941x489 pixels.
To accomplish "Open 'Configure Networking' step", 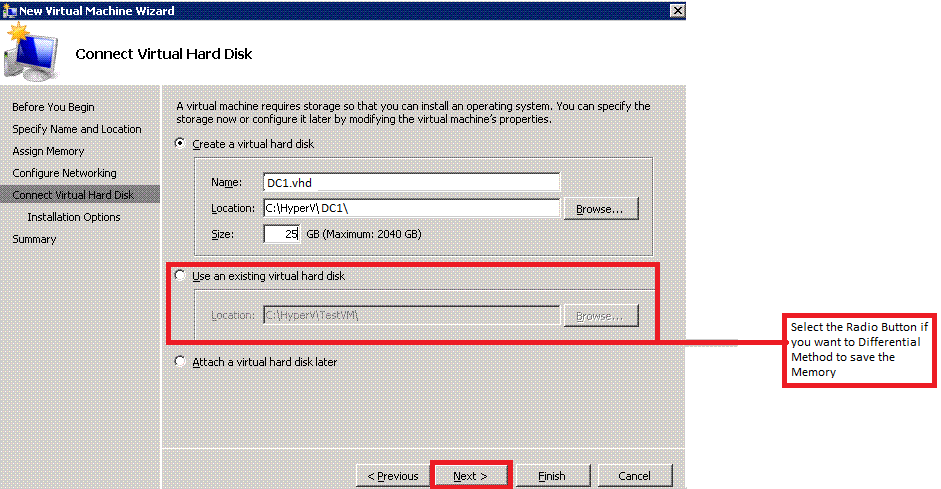I will pyautogui.click(x=64, y=173).
